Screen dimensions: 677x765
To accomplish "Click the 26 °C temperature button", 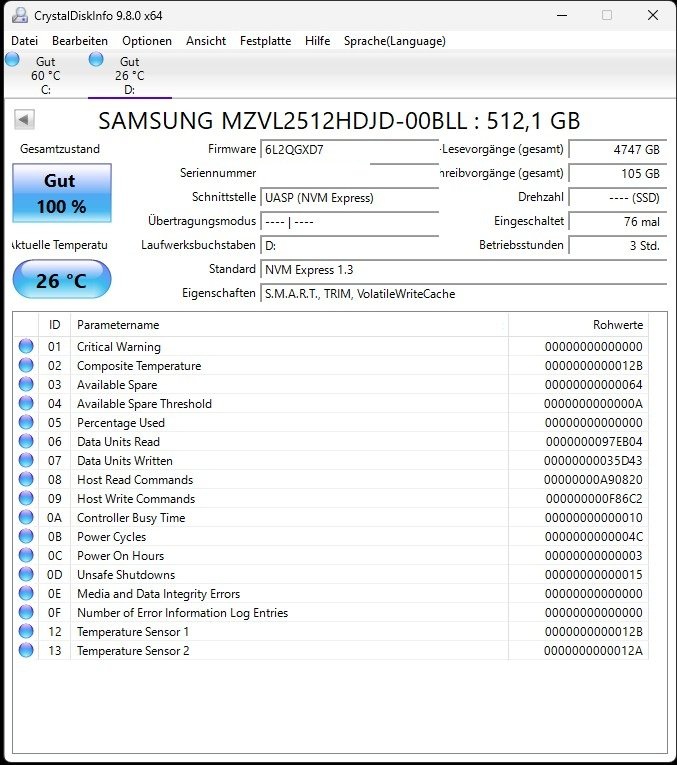I will 62,280.
